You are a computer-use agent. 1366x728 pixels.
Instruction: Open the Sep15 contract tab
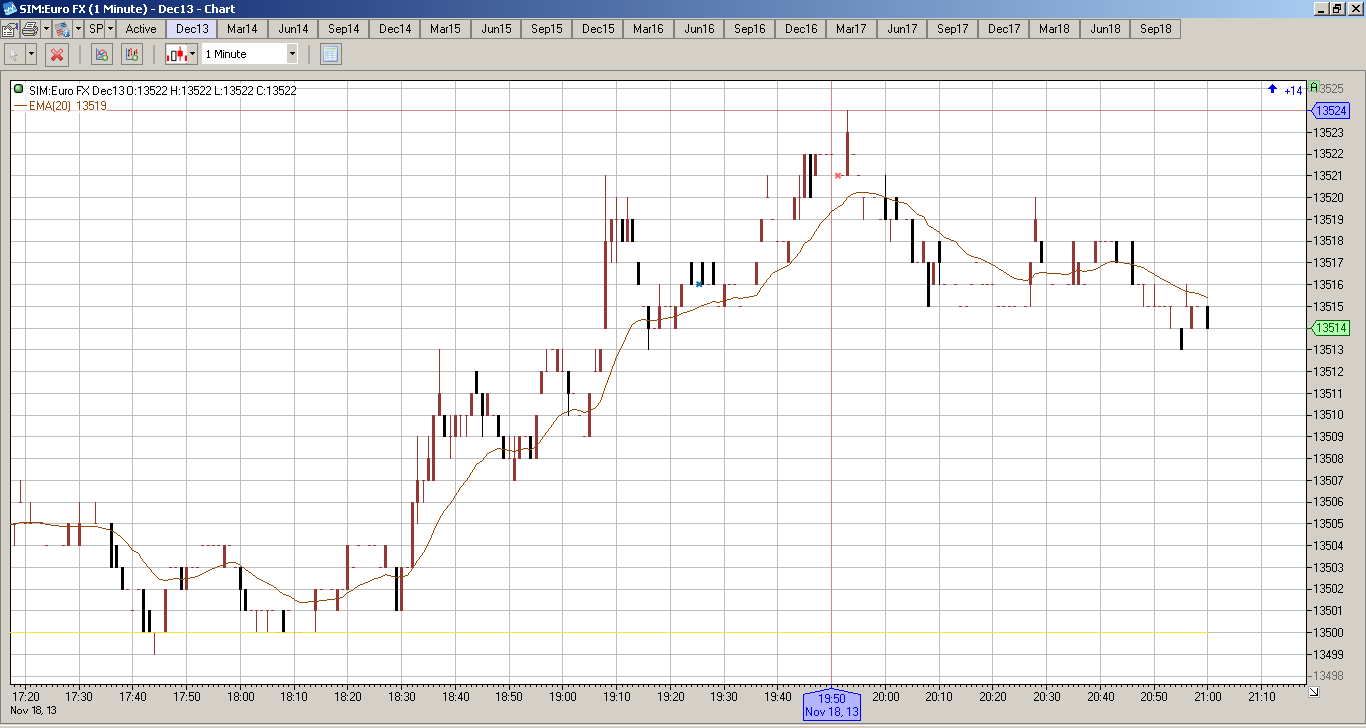(x=547, y=29)
